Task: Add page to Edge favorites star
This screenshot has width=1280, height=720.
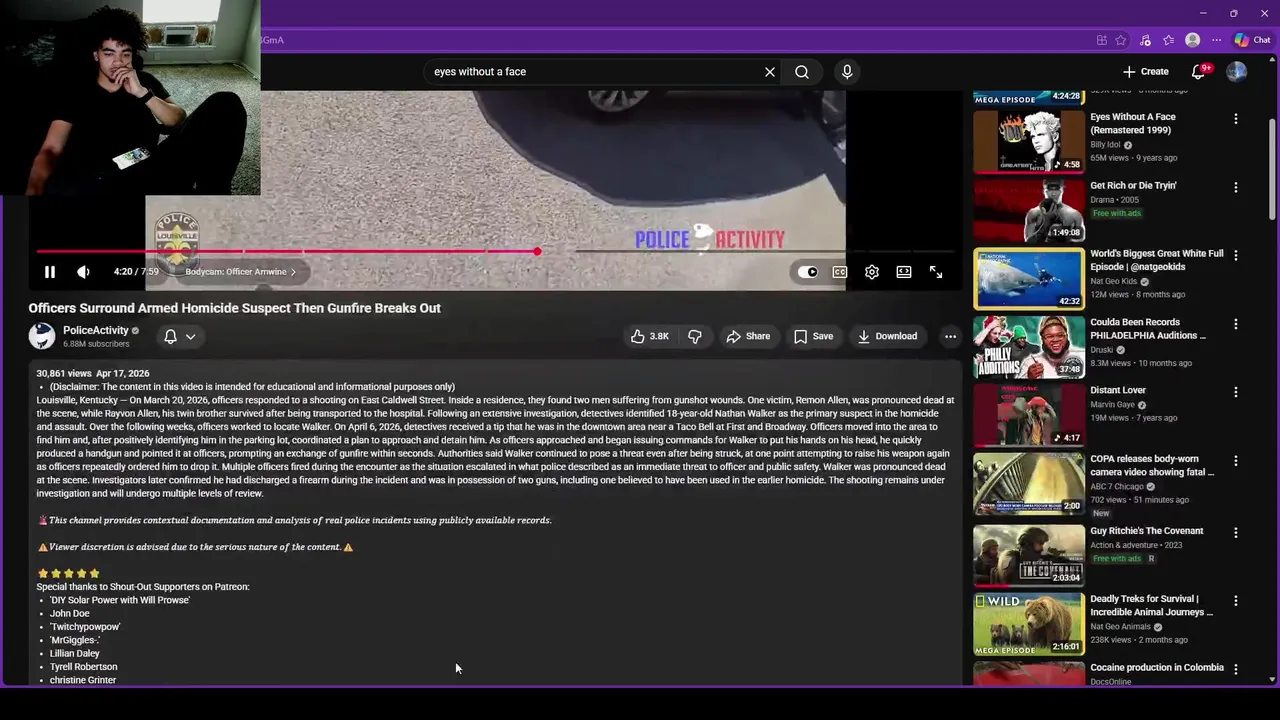Action: (x=1121, y=40)
